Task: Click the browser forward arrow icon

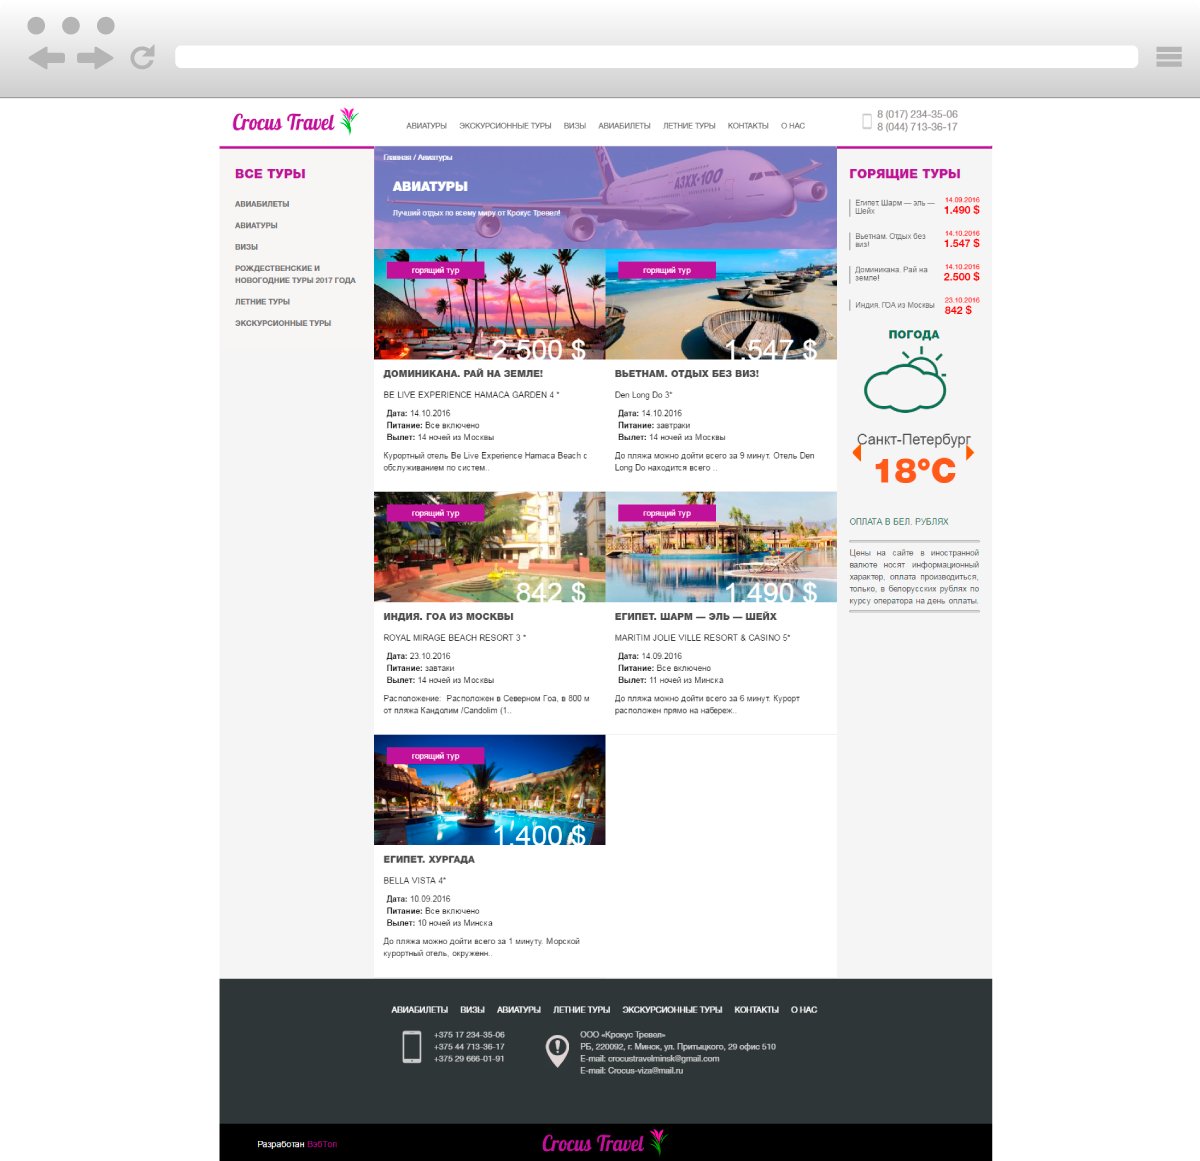Action: [x=95, y=58]
